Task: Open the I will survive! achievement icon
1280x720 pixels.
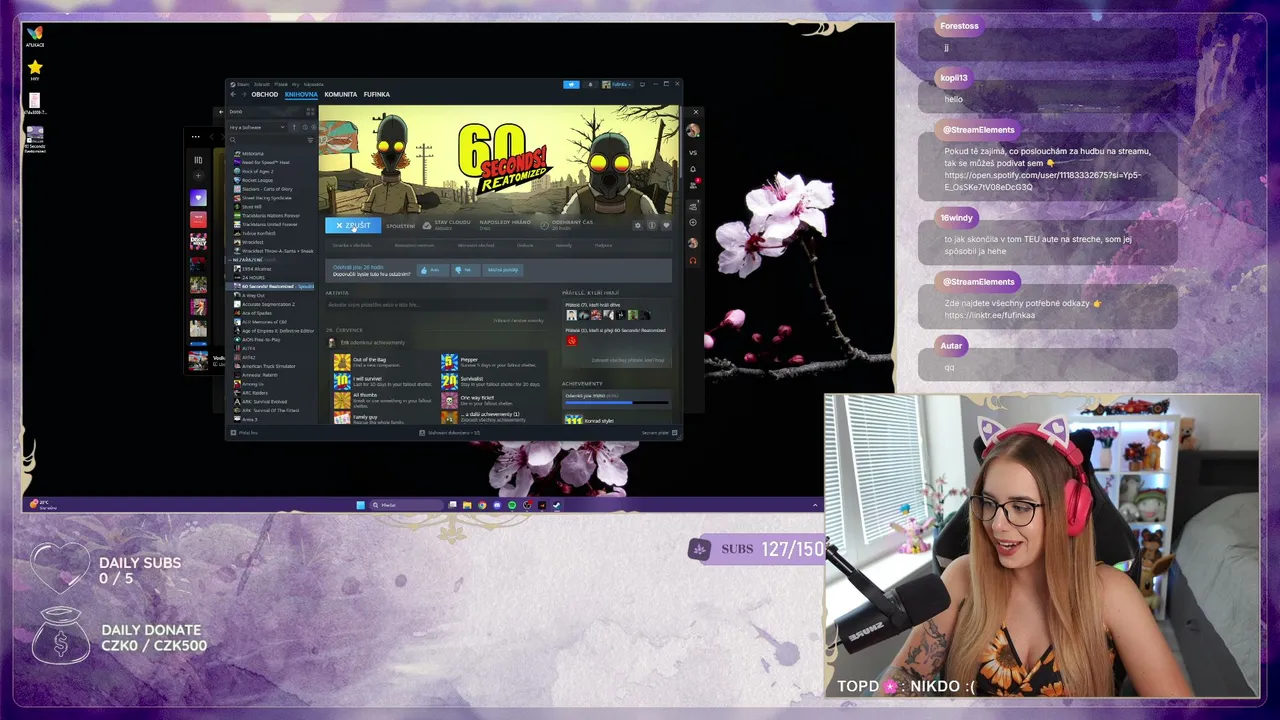Action: coord(342,381)
